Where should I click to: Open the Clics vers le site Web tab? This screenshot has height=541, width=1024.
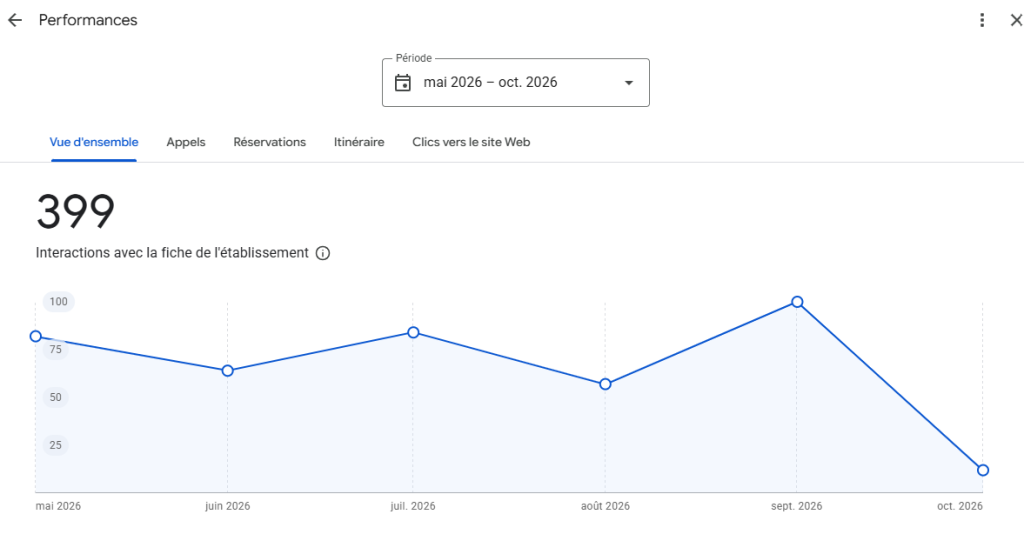(x=471, y=142)
